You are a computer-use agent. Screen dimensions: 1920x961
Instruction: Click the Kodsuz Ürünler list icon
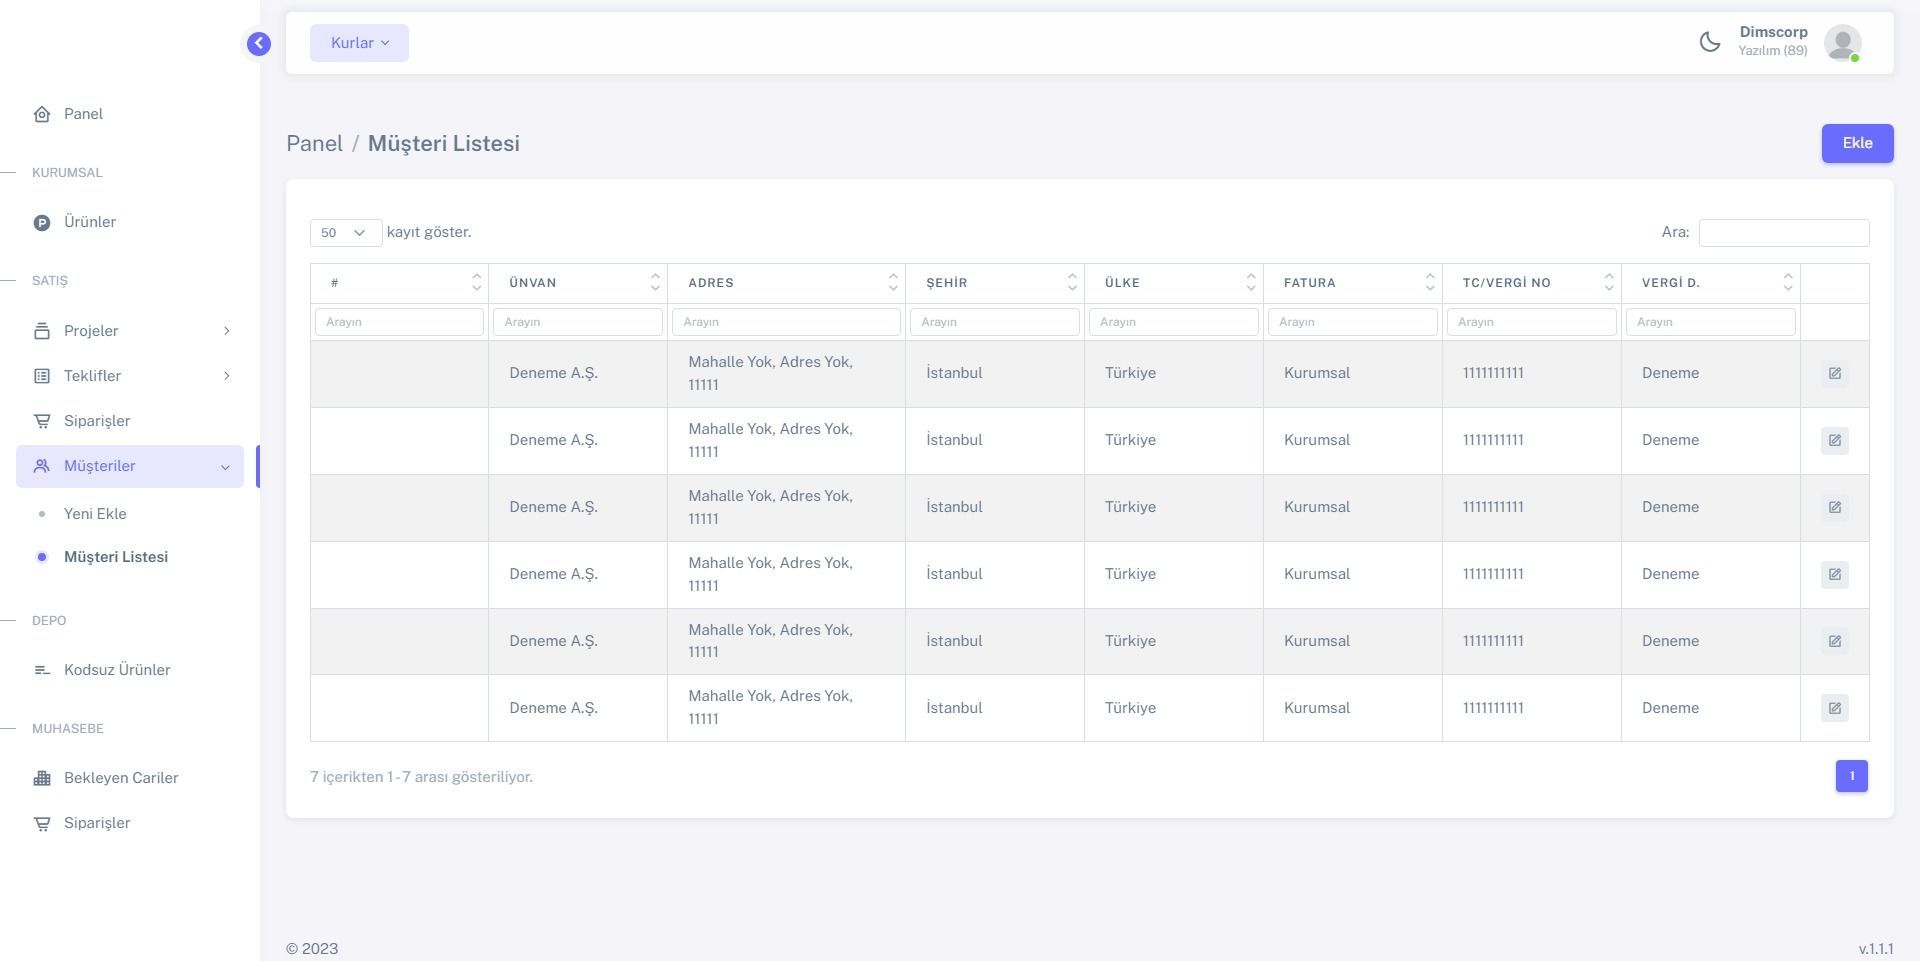point(42,670)
